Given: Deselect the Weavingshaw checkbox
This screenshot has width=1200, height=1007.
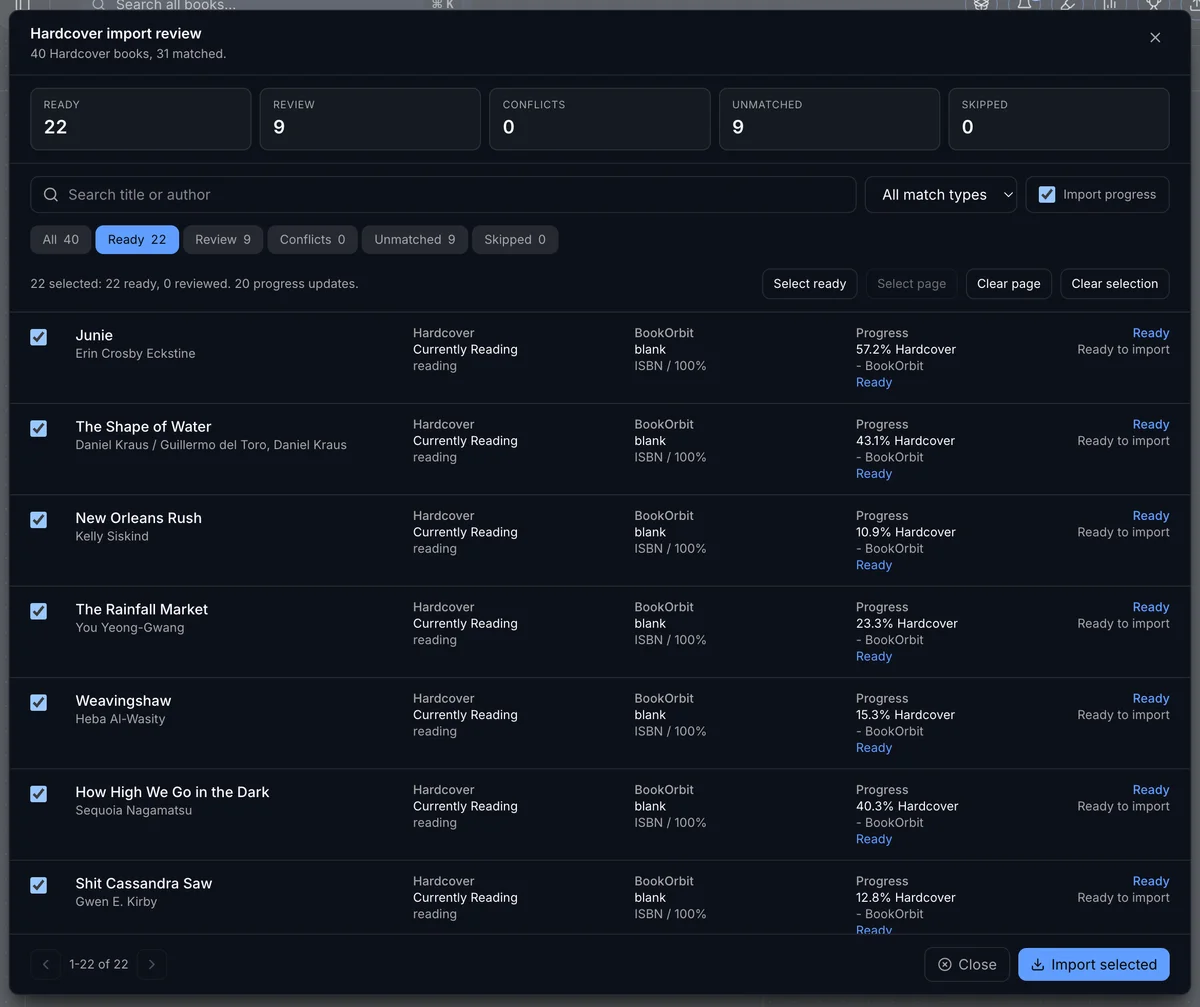Looking at the screenshot, I should (39, 702).
